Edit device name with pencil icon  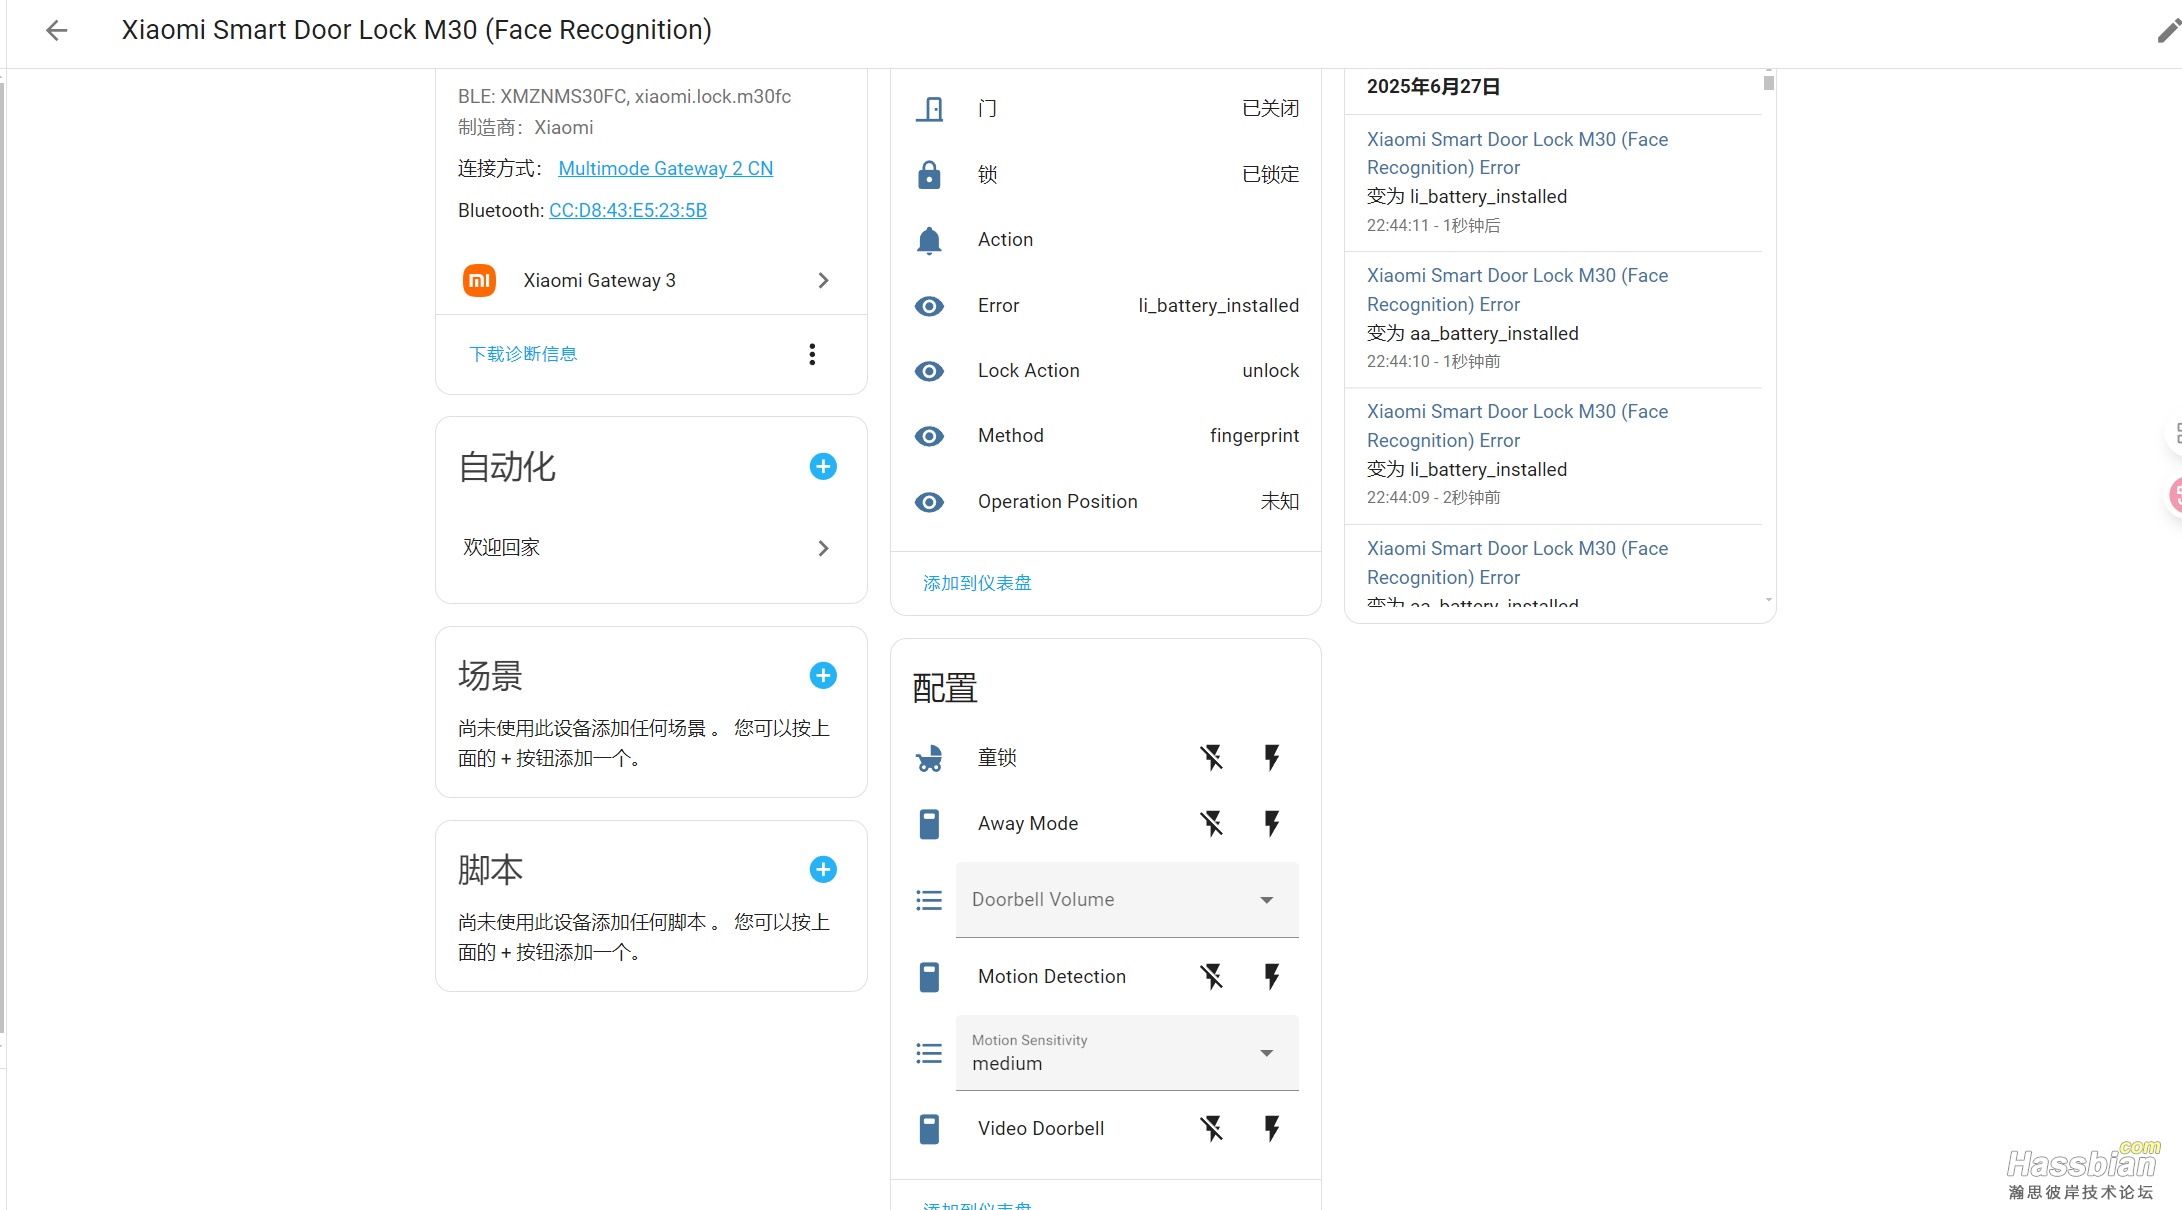[2168, 31]
